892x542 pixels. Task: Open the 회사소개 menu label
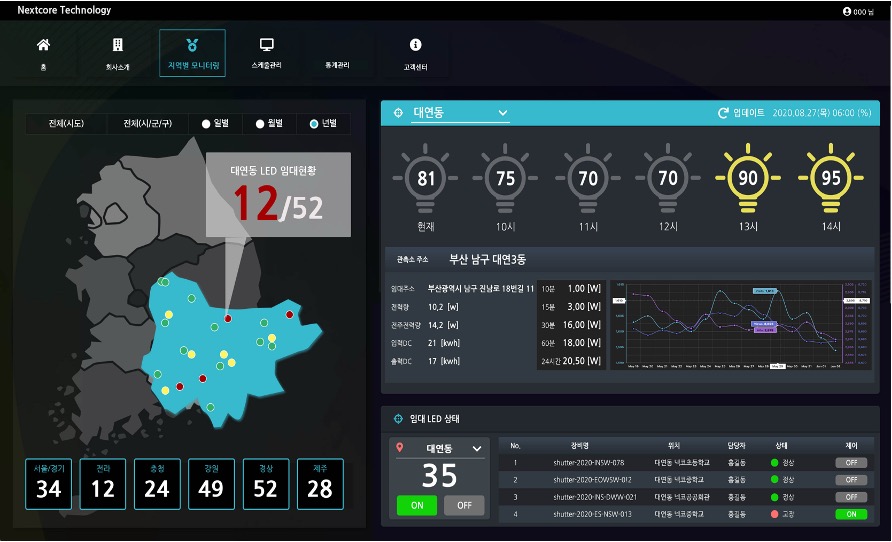pos(117,67)
